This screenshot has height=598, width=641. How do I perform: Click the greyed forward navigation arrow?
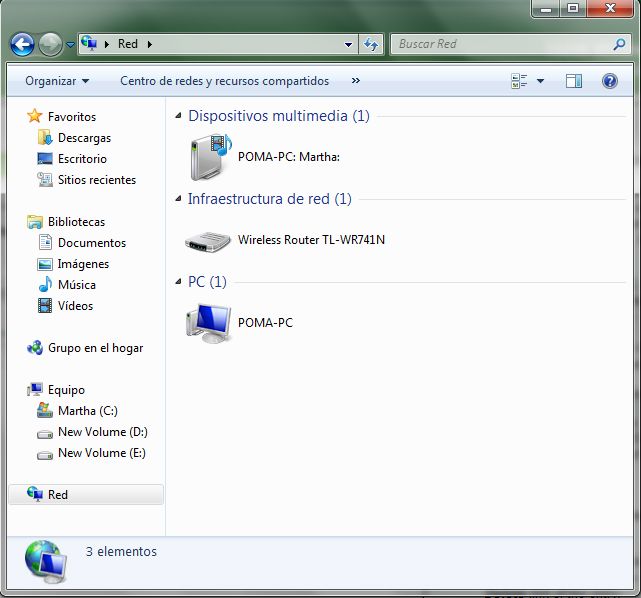(50, 44)
